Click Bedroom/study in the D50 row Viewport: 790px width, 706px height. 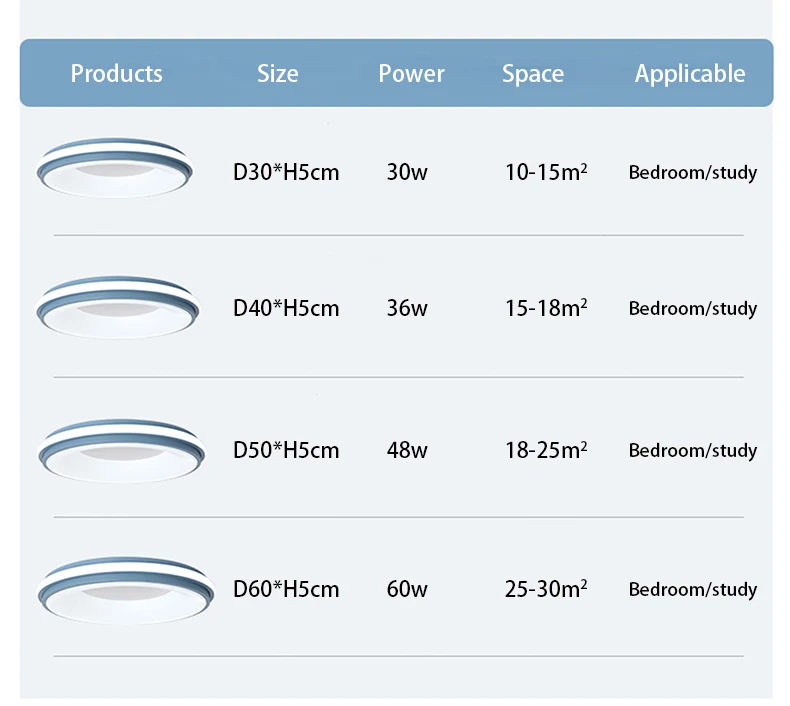692,450
